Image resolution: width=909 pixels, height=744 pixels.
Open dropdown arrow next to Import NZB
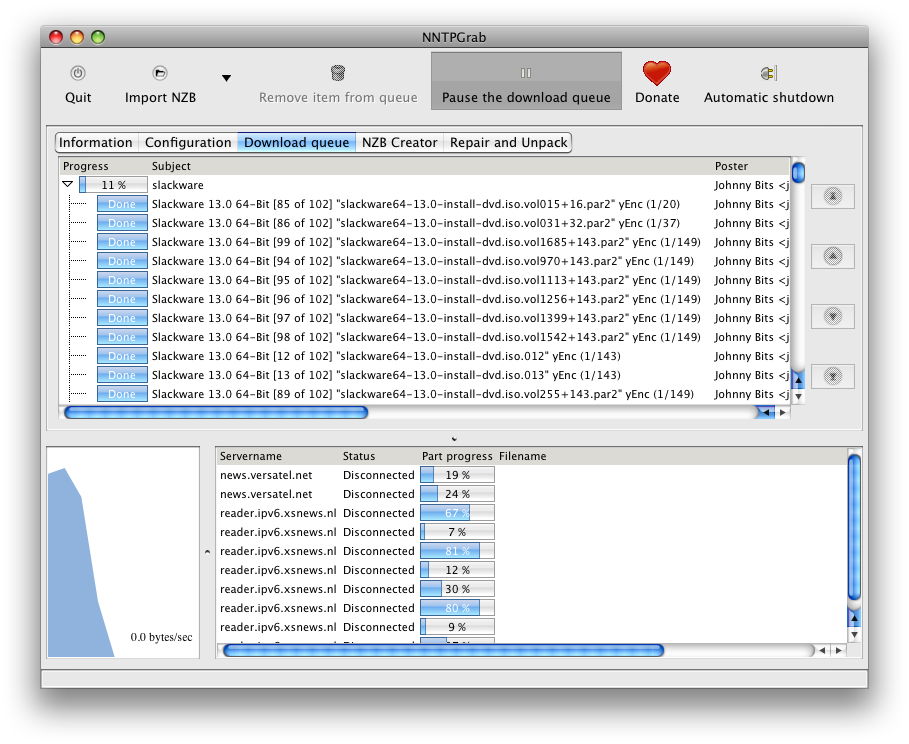[226, 78]
